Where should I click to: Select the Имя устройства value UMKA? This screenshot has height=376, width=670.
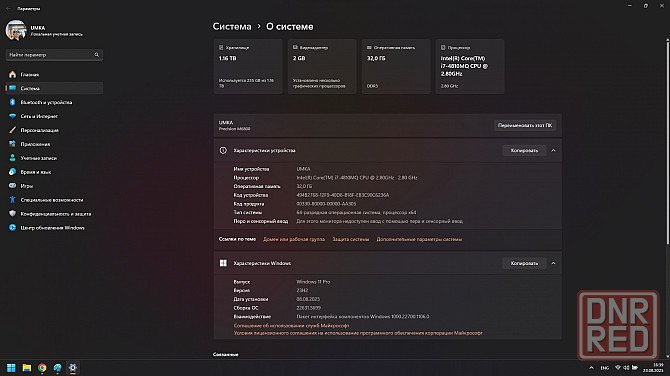303,169
